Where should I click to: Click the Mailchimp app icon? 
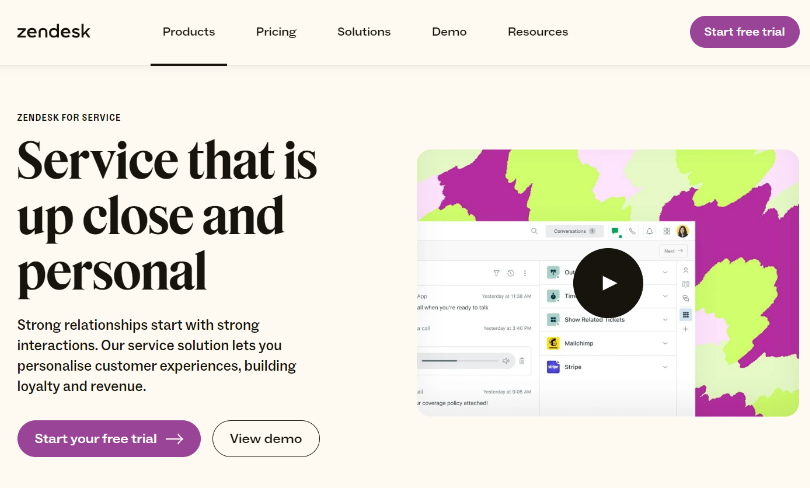(553, 343)
